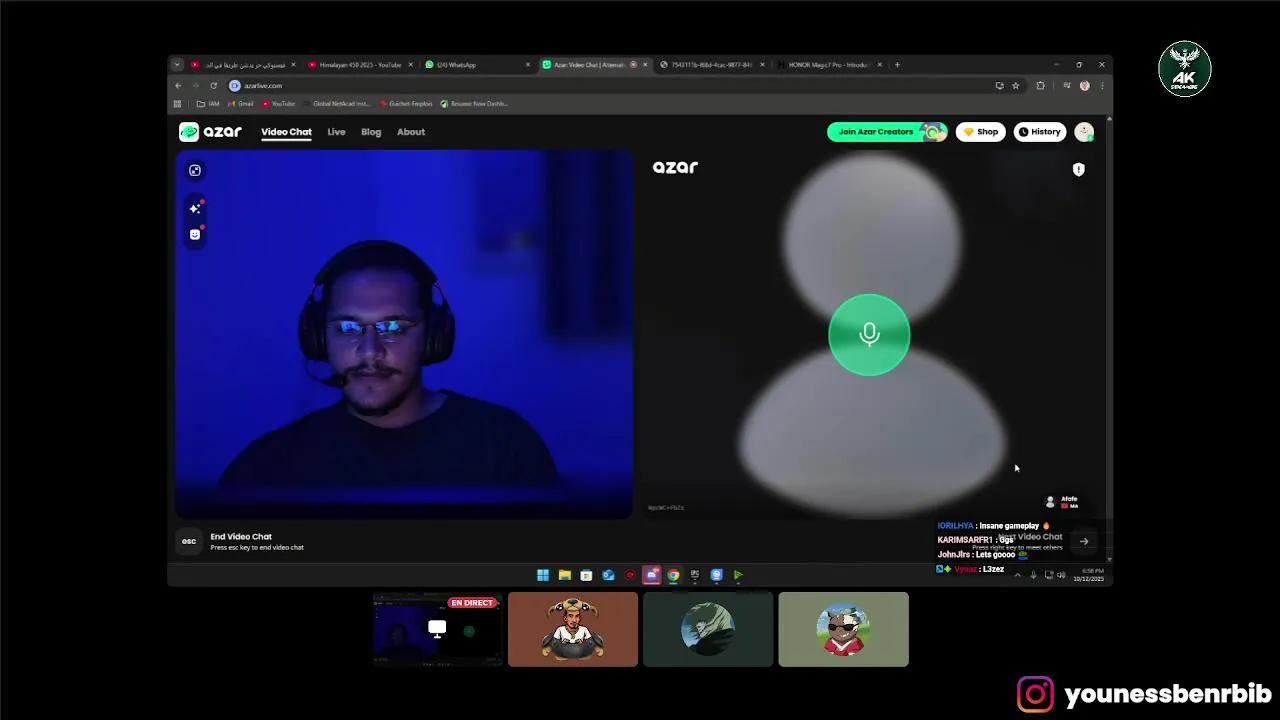Open the IAM bookmarks folder
Screen dimensions: 1280x720
208,104
